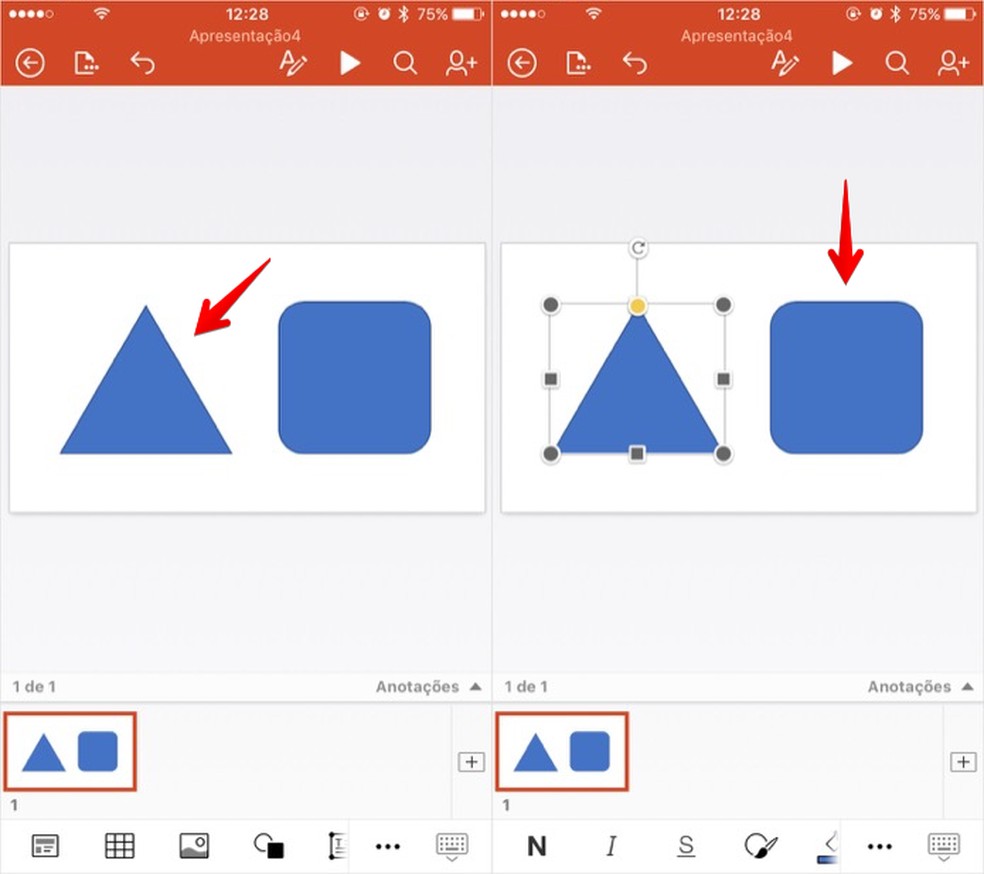984x874 pixels.
Task: Select slide 1 thumbnail in right screen
Action: point(562,751)
